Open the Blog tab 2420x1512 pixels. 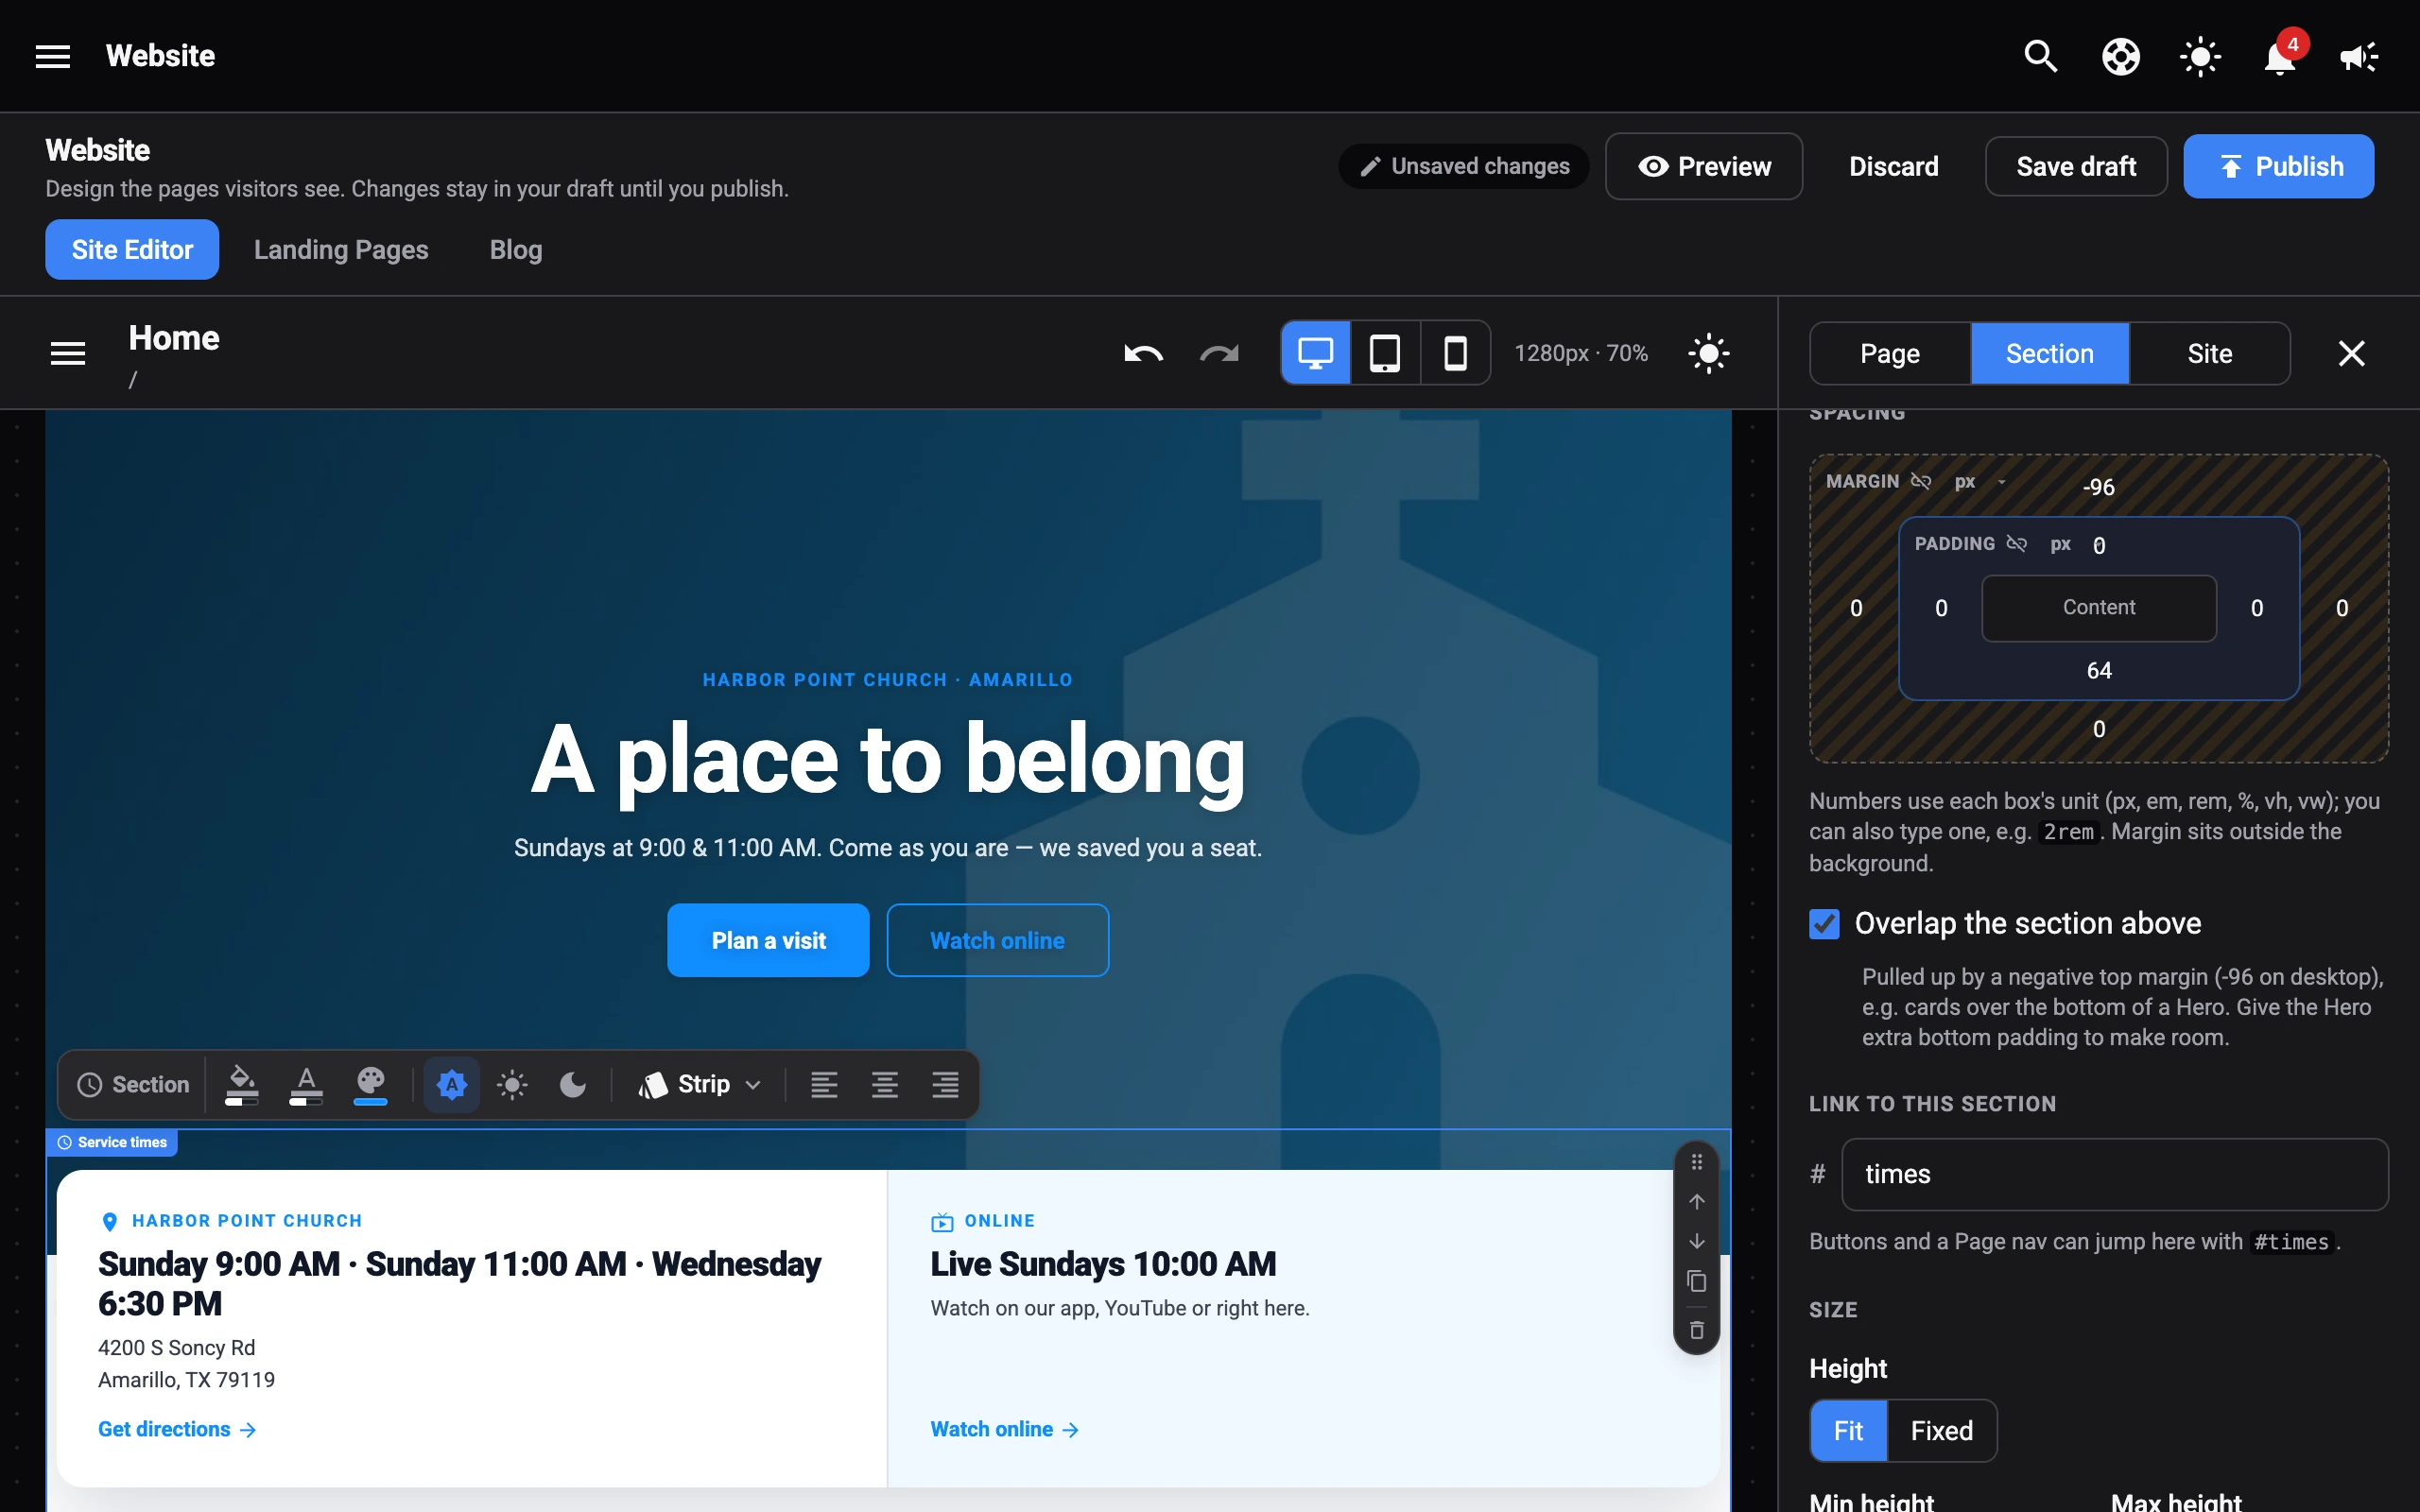(x=516, y=250)
